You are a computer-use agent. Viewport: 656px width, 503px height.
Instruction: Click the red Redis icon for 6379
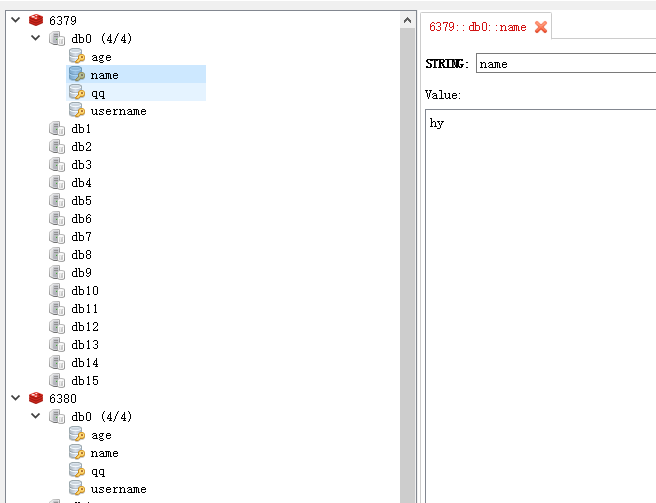(36, 20)
